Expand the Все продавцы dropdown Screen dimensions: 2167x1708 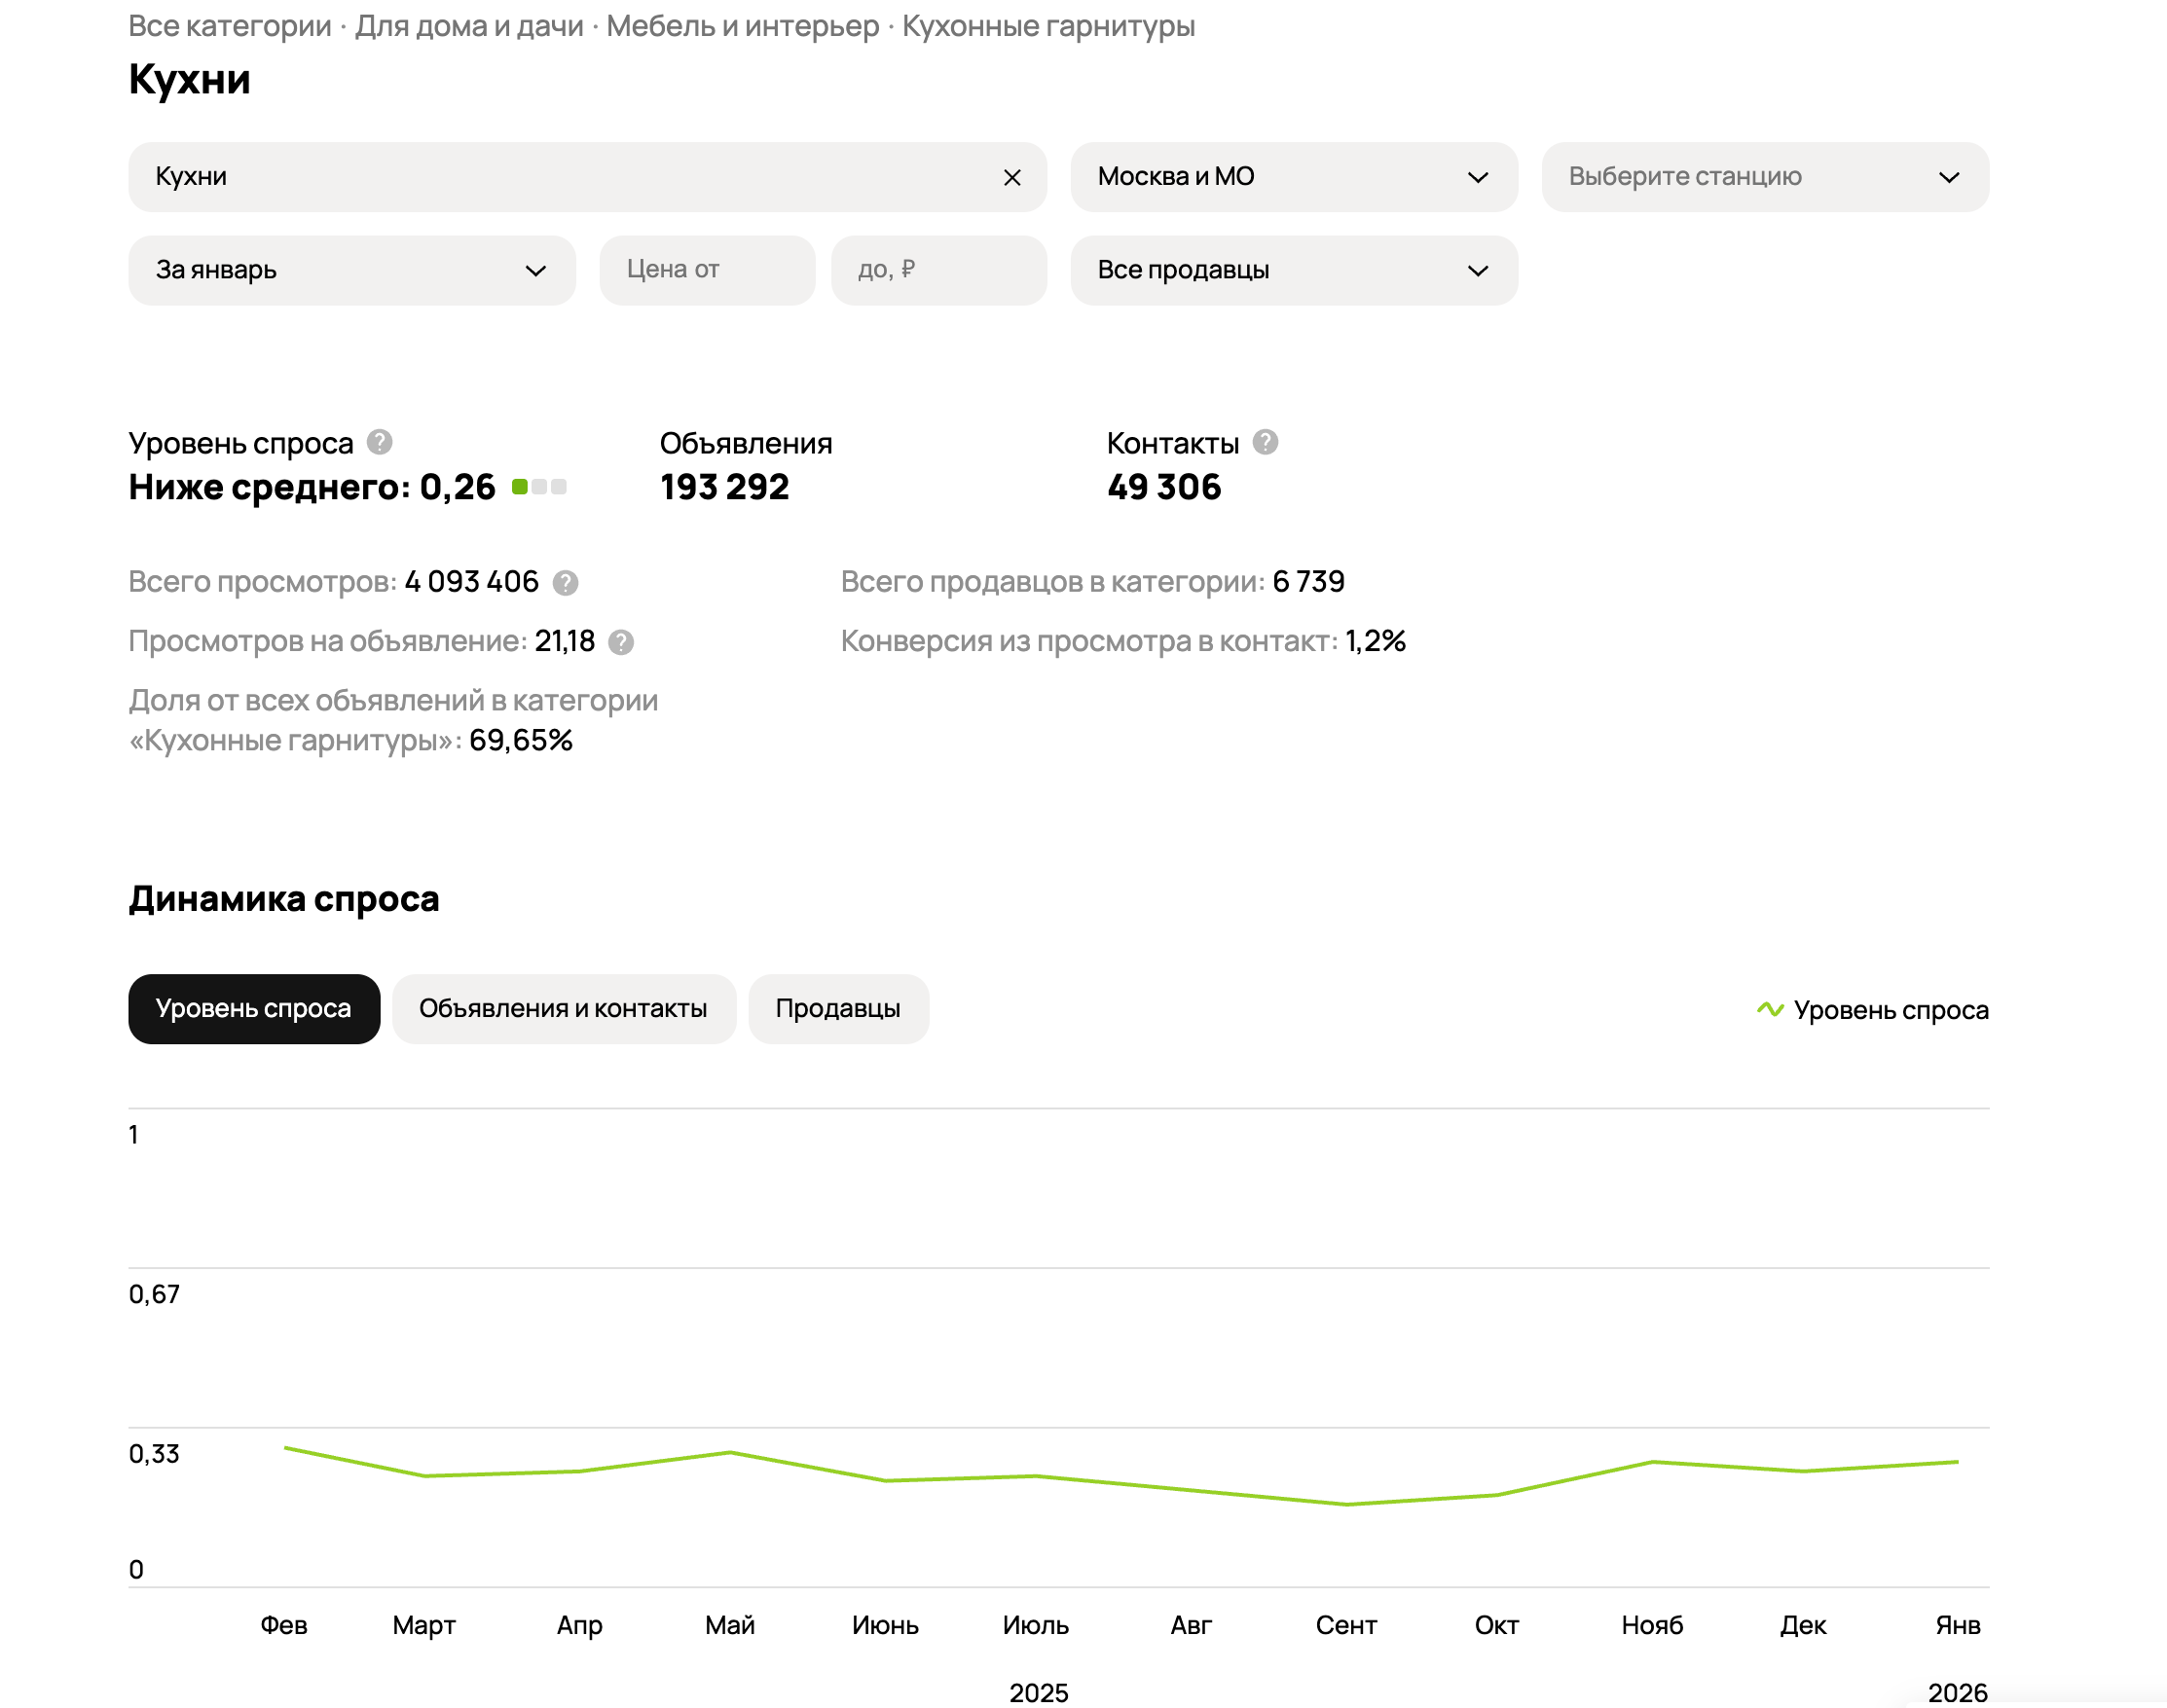pos(1293,270)
